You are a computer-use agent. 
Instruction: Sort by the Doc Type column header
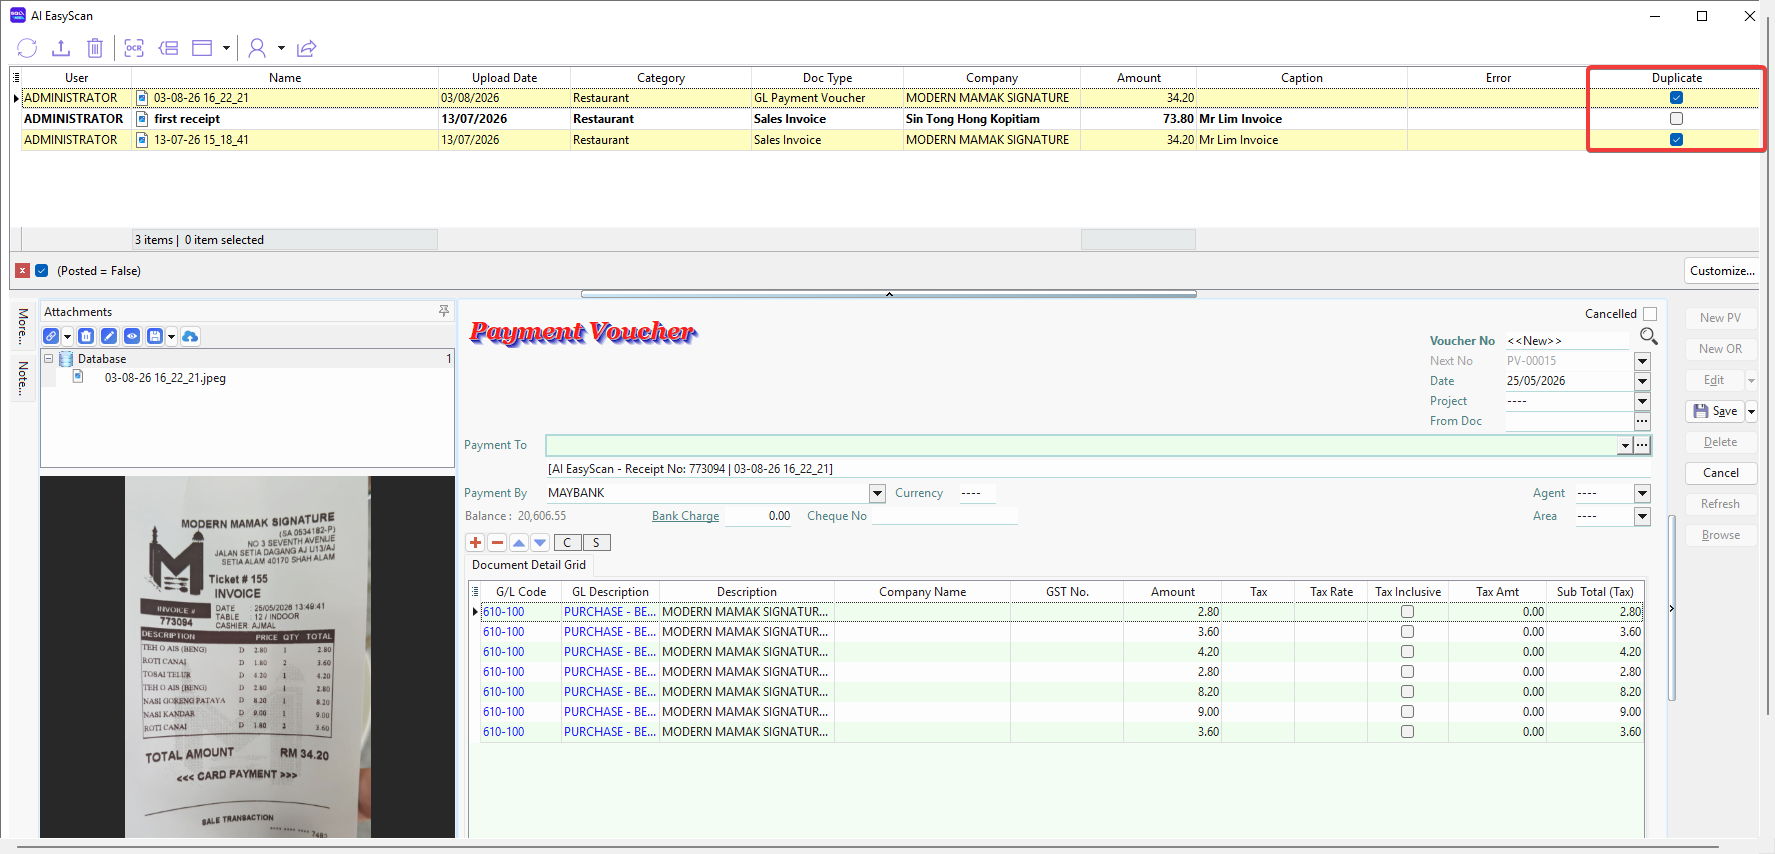coord(827,77)
